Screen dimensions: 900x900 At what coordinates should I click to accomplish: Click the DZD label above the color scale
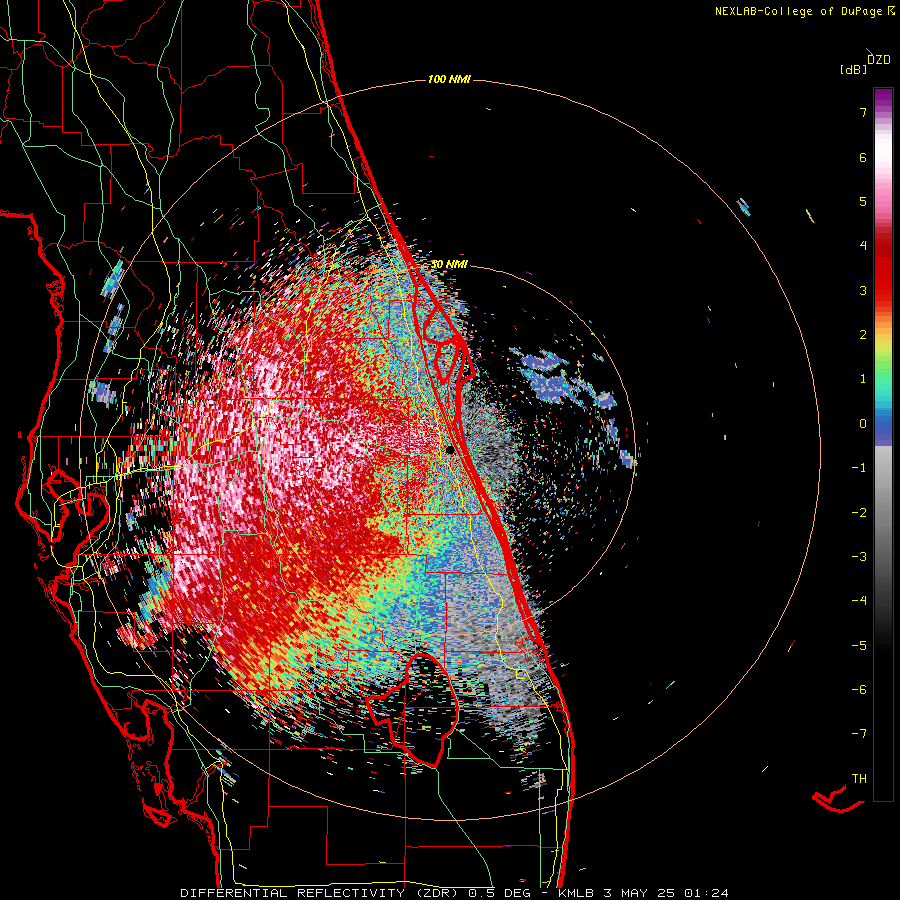878,59
